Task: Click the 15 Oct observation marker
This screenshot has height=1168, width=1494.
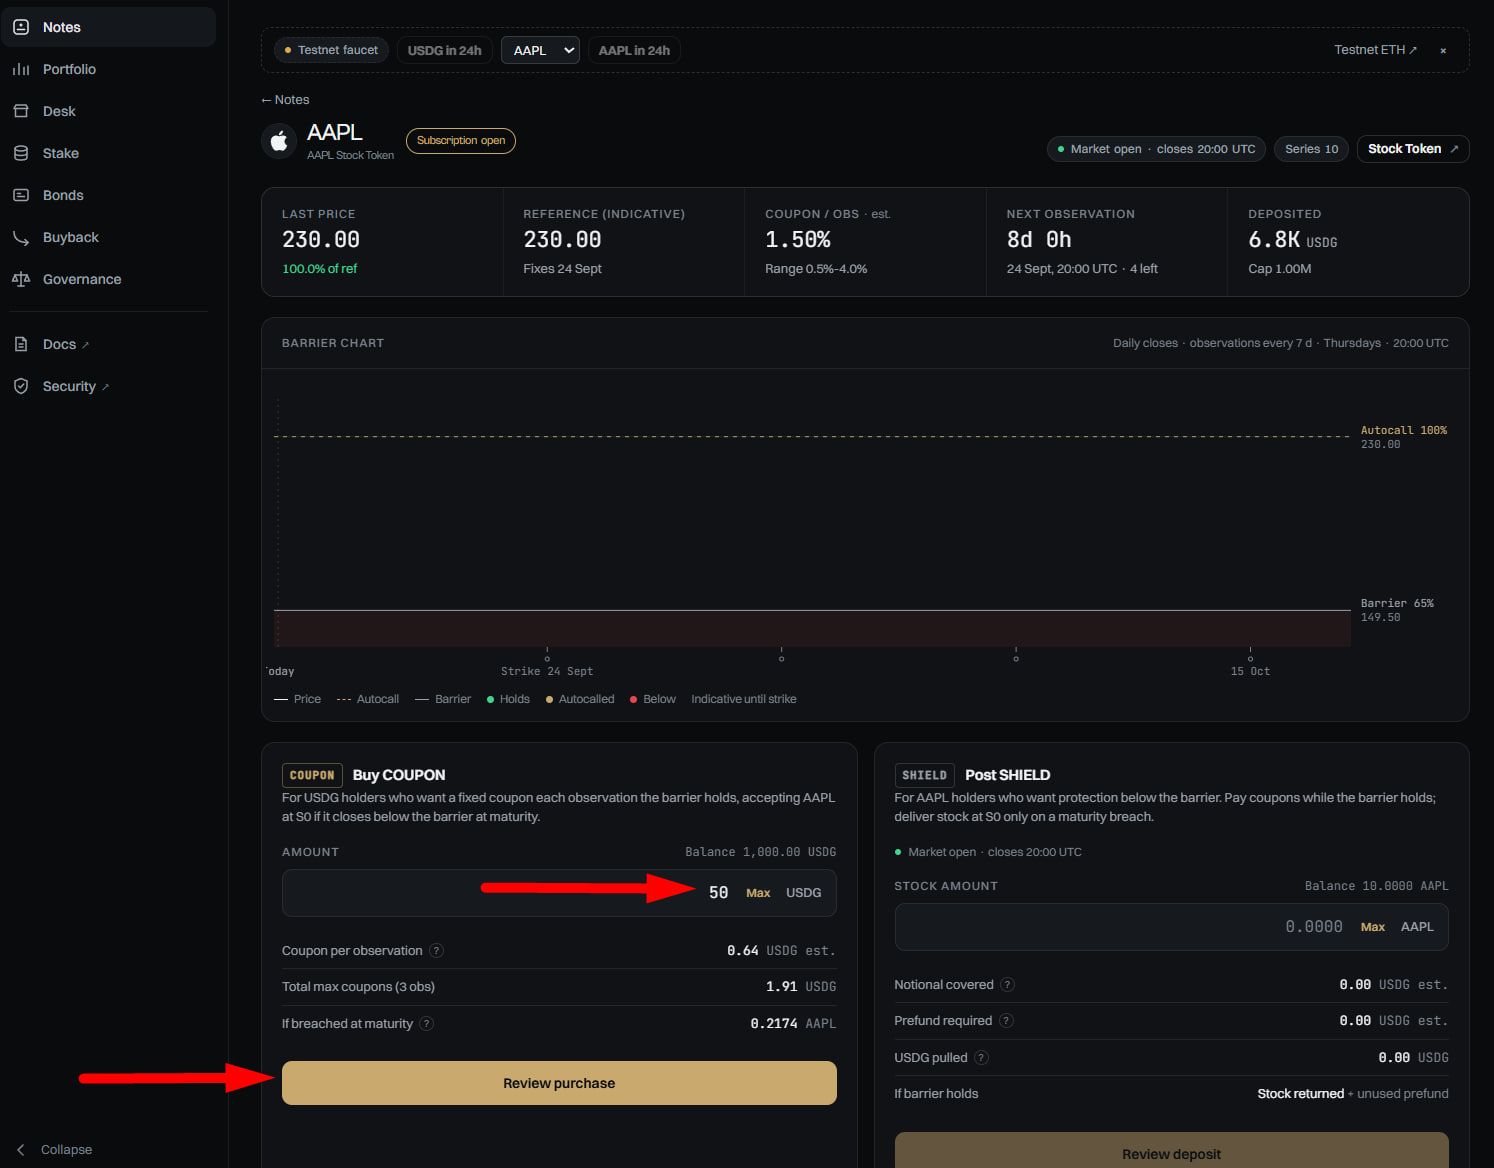Action: 1250,659
